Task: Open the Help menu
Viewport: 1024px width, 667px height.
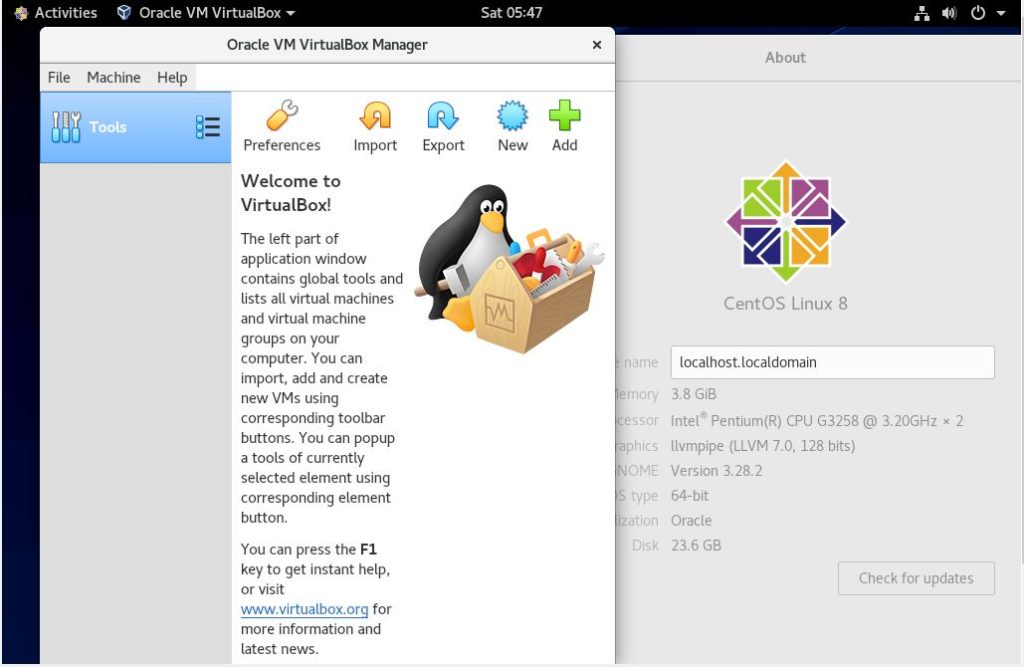Action: (172, 78)
